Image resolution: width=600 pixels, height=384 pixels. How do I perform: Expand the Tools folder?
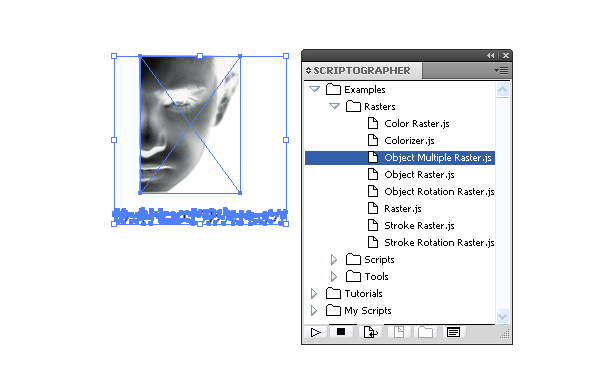[334, 276]
